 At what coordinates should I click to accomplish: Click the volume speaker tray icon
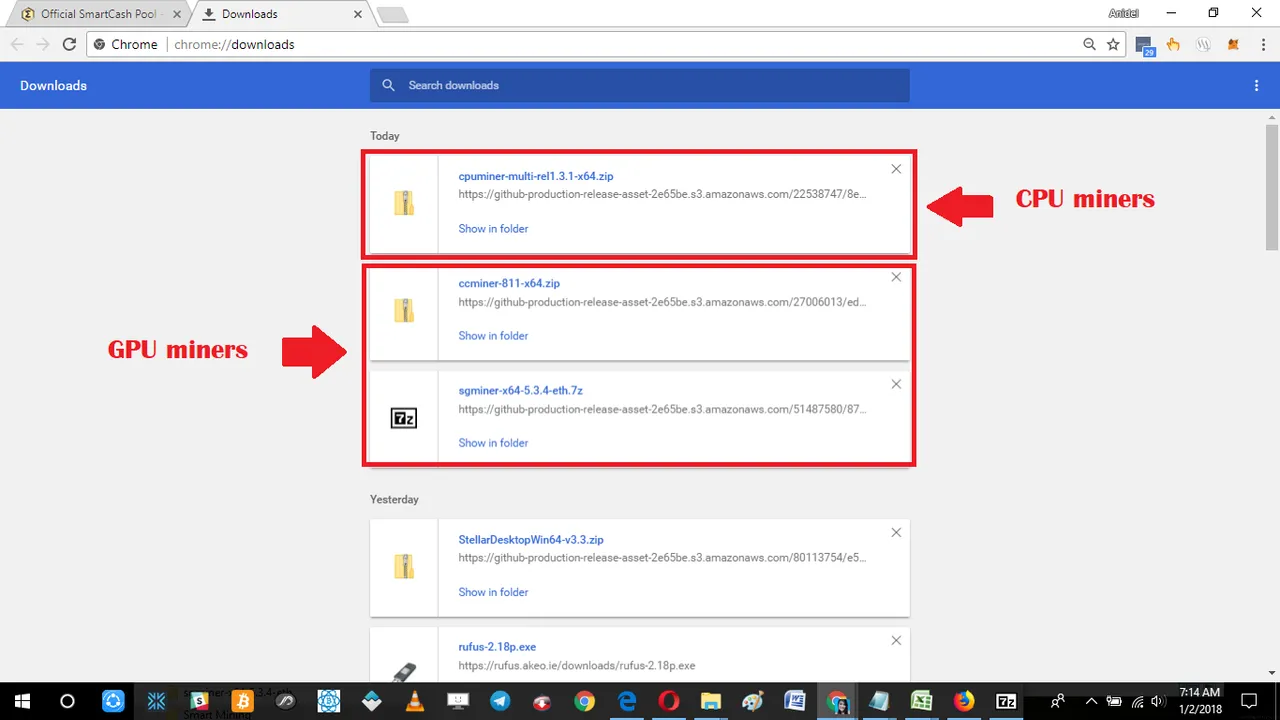point(1158,701)
